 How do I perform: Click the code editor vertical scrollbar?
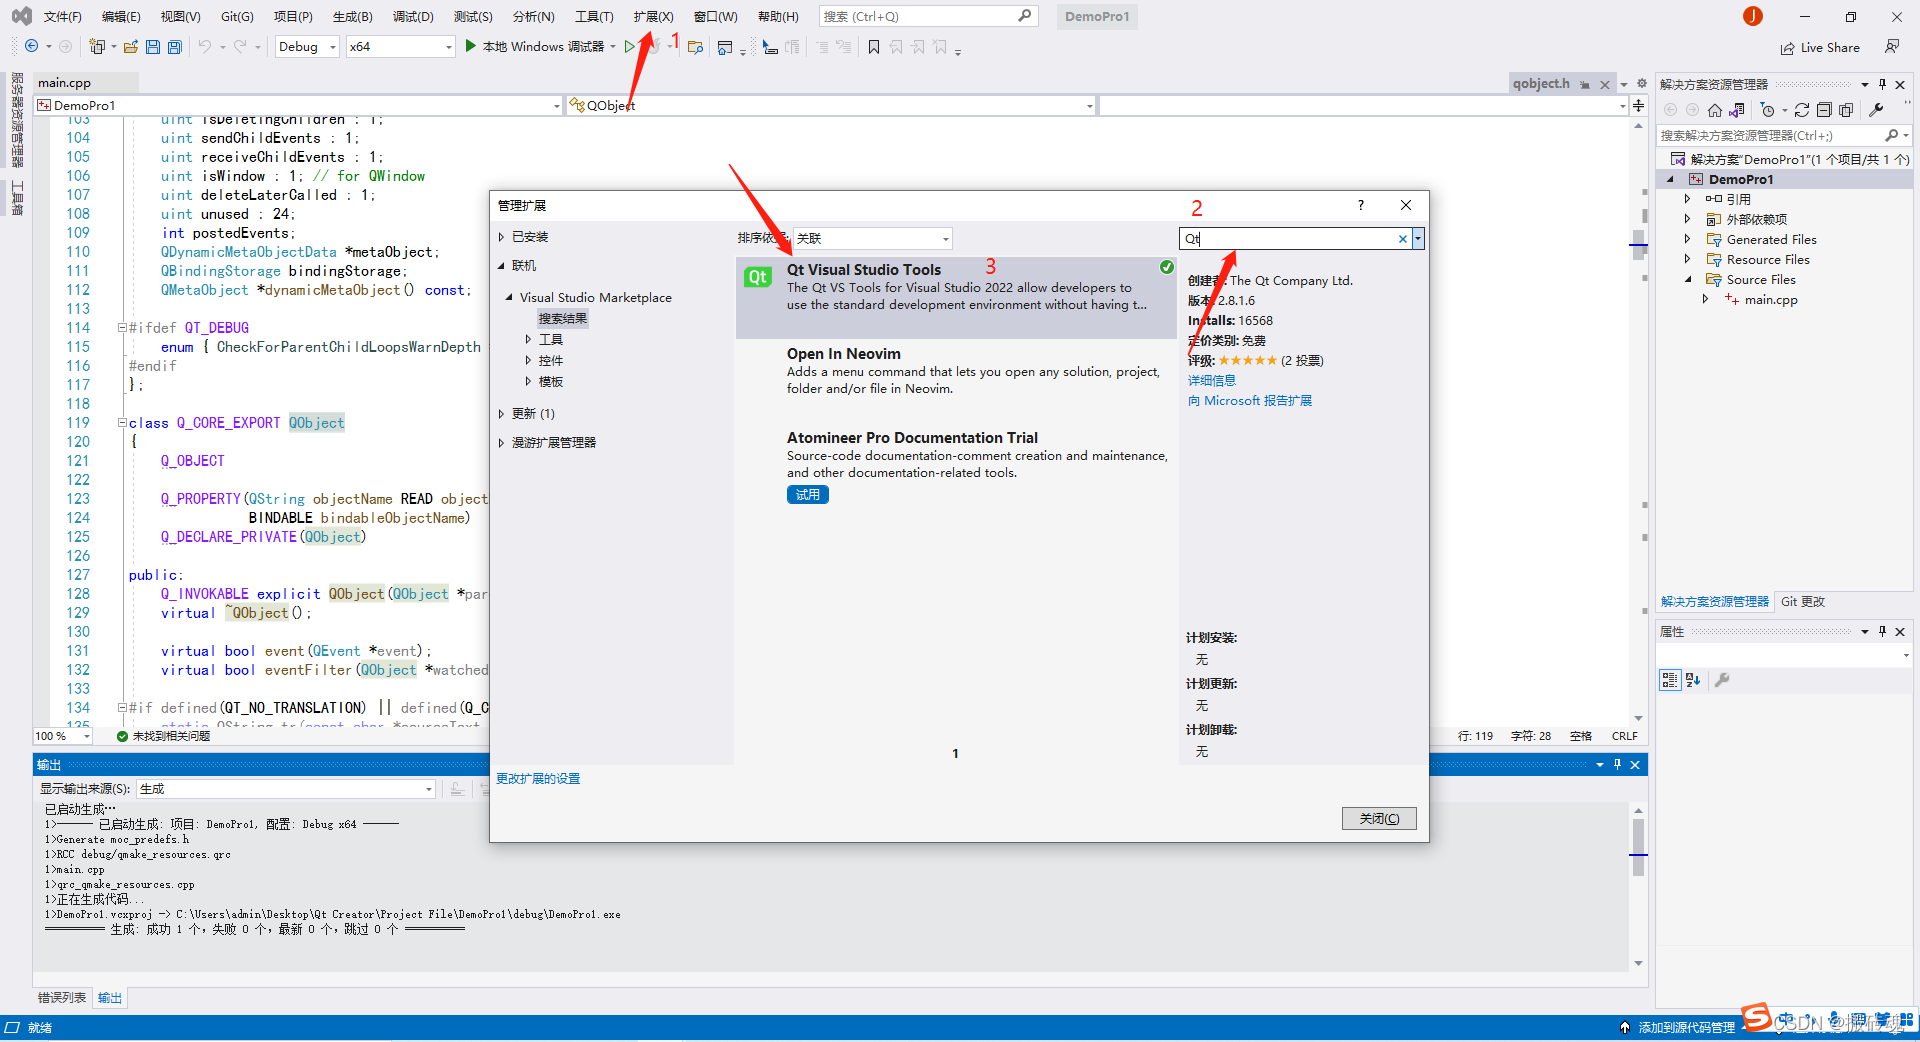coord(1638,420)
